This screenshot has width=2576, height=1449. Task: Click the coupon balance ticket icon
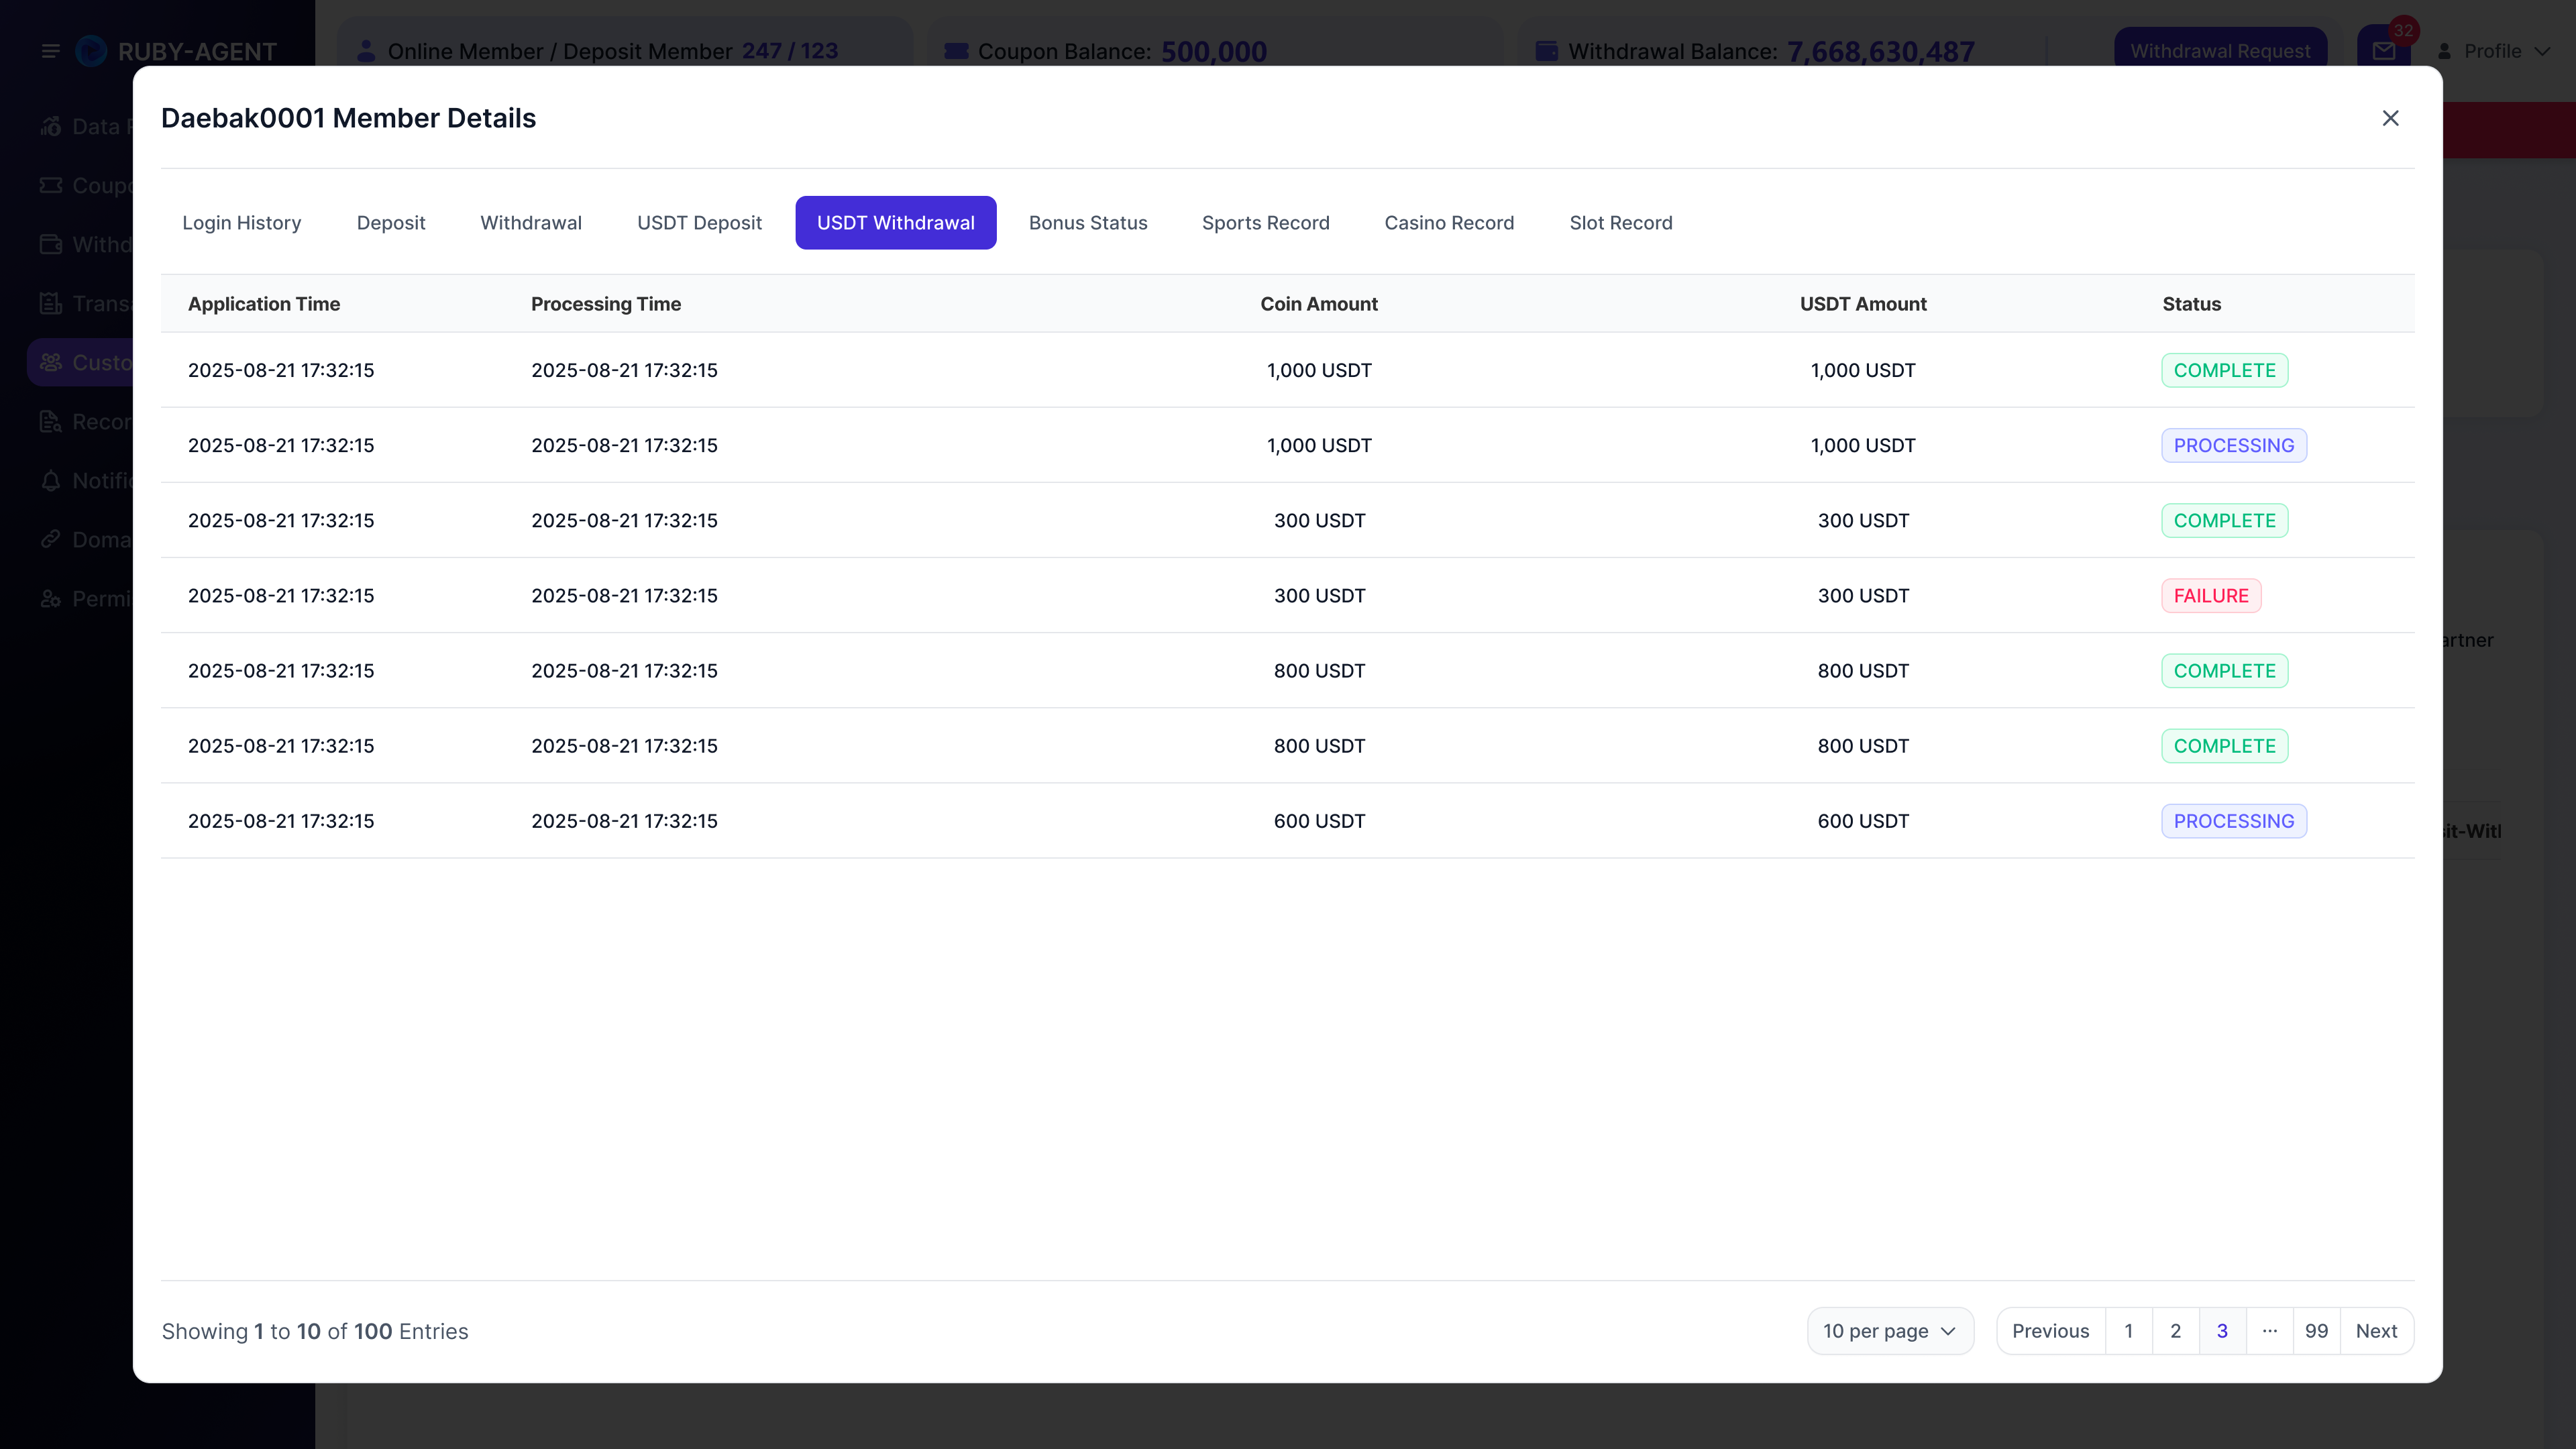pos(956,51)
